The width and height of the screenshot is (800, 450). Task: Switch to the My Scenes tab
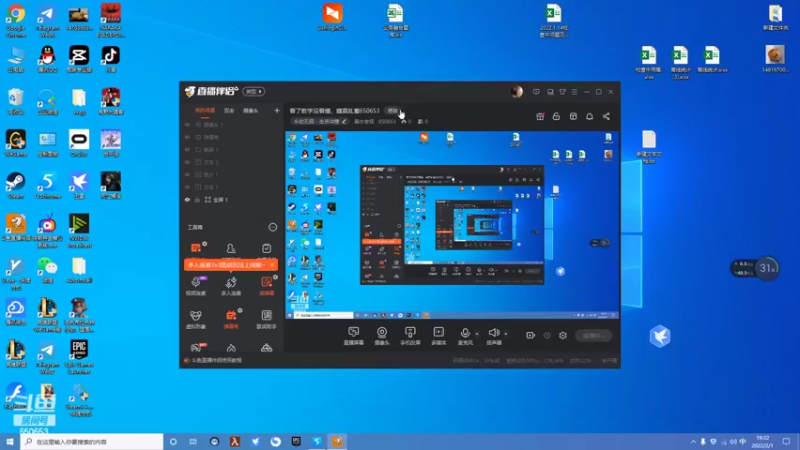pos(205,110)
